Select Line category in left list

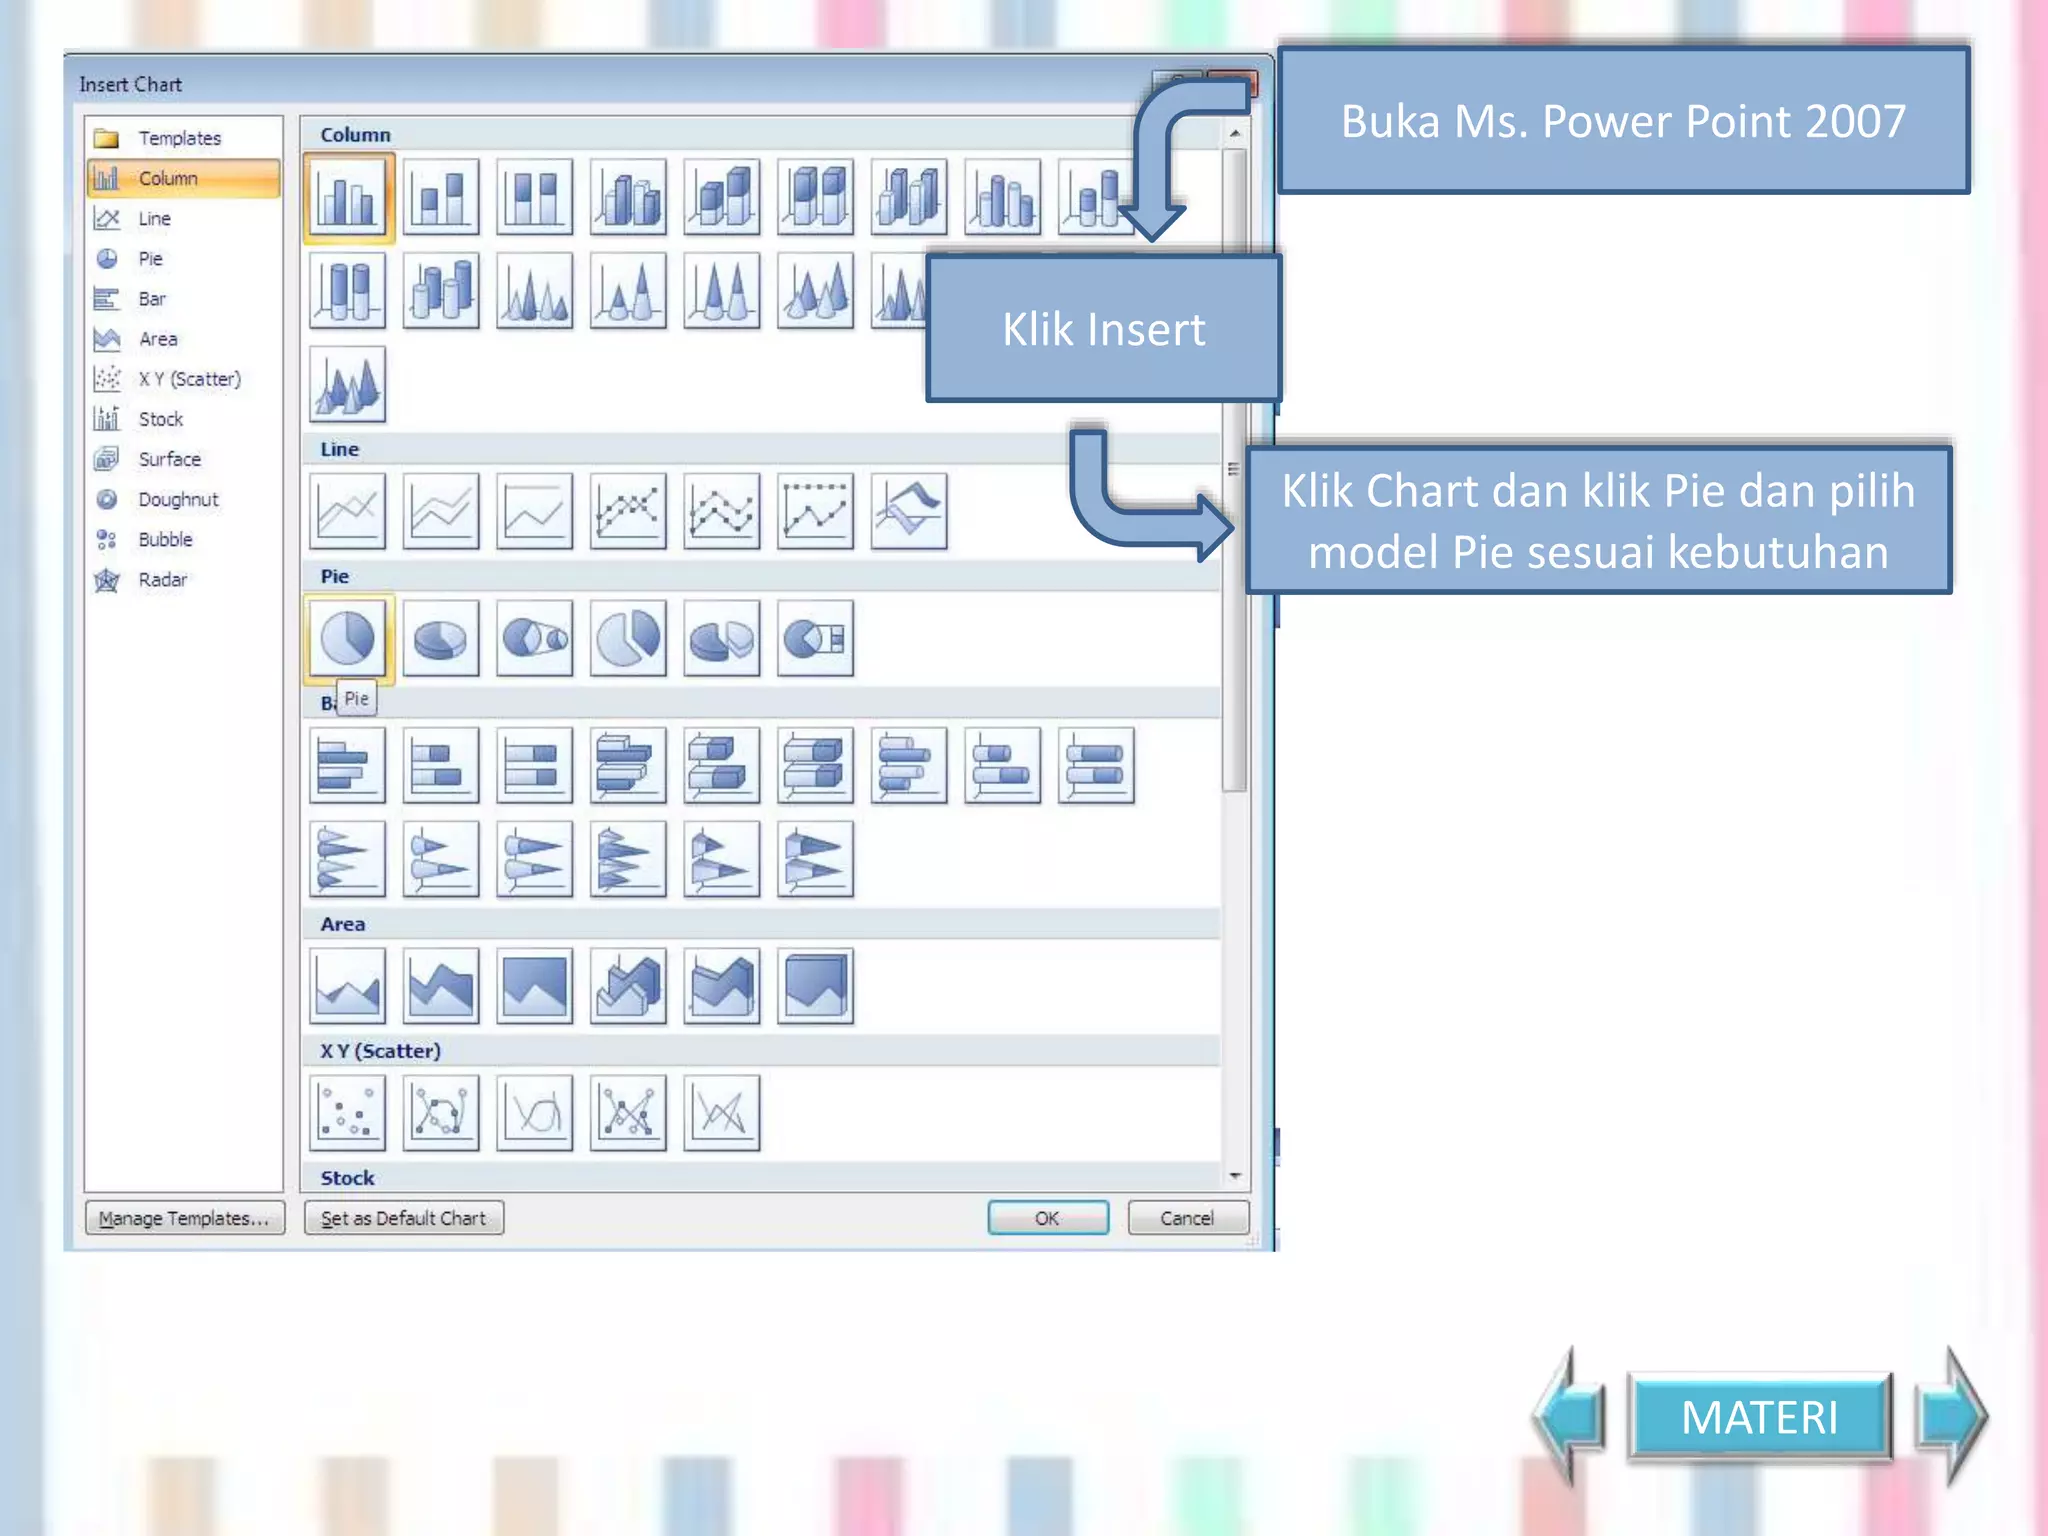(x=183, y=218)
